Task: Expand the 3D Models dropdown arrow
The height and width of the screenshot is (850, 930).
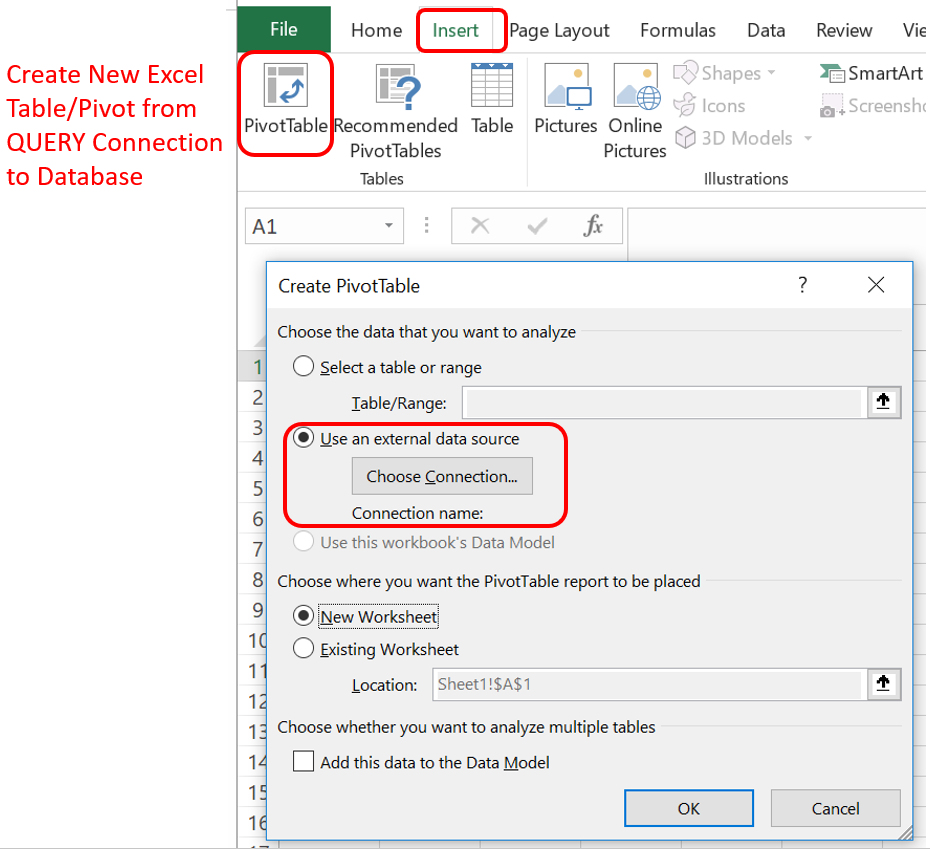Action: 808,139
